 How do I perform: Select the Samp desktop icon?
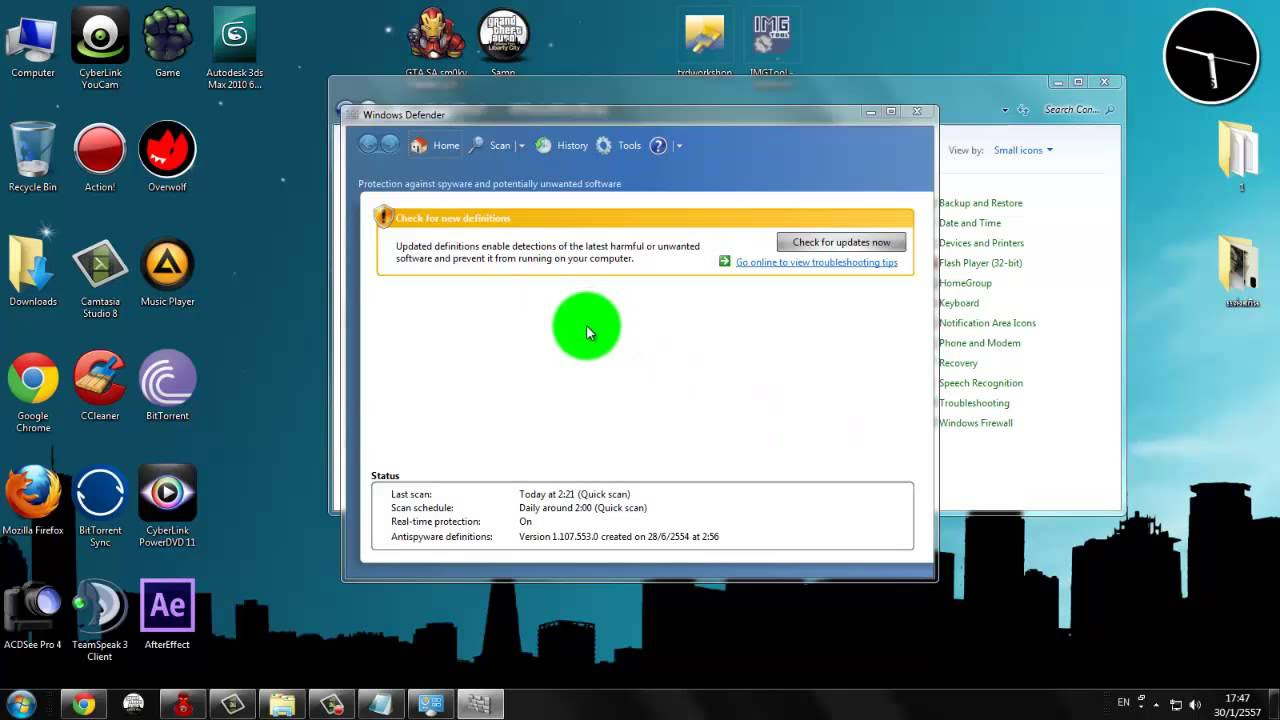point(503,44)
